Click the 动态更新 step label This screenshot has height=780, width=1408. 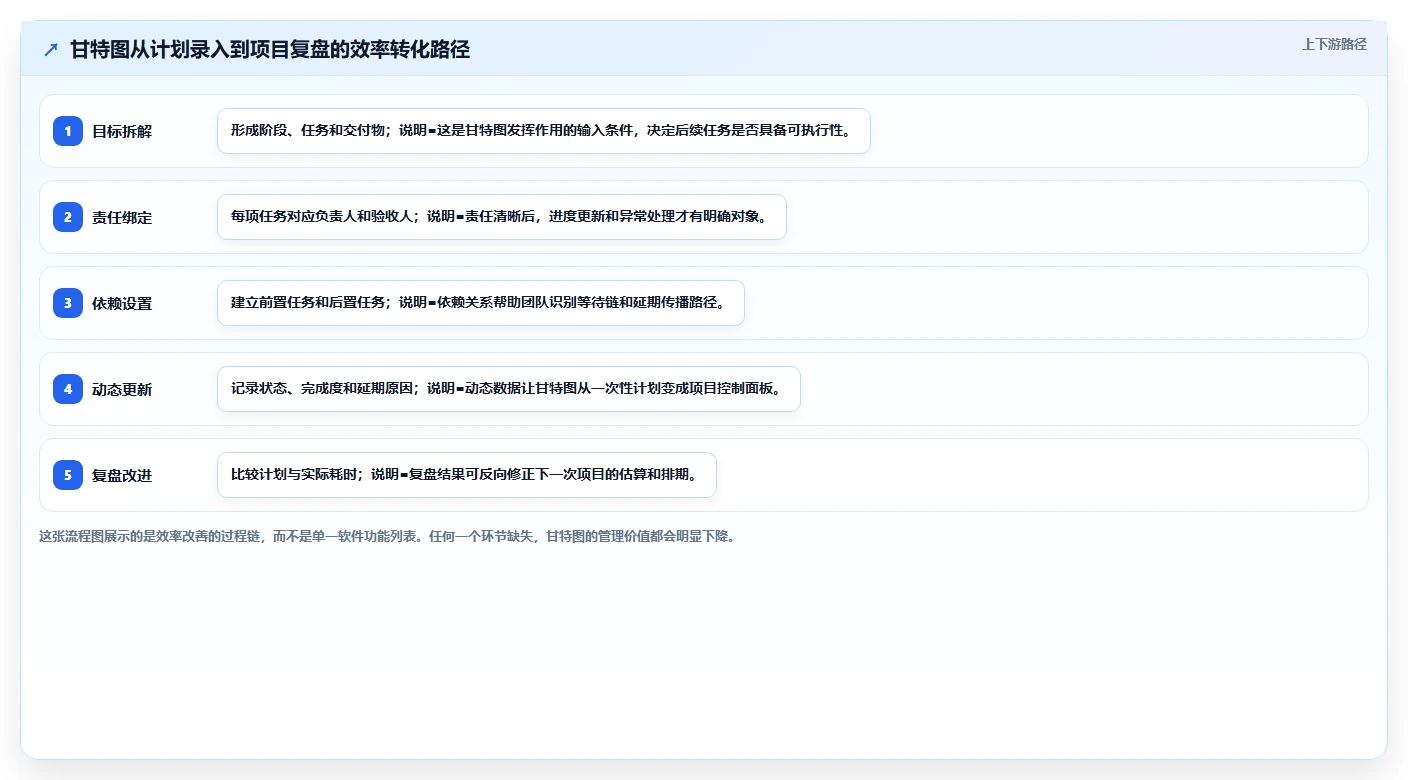coord(122,389)
